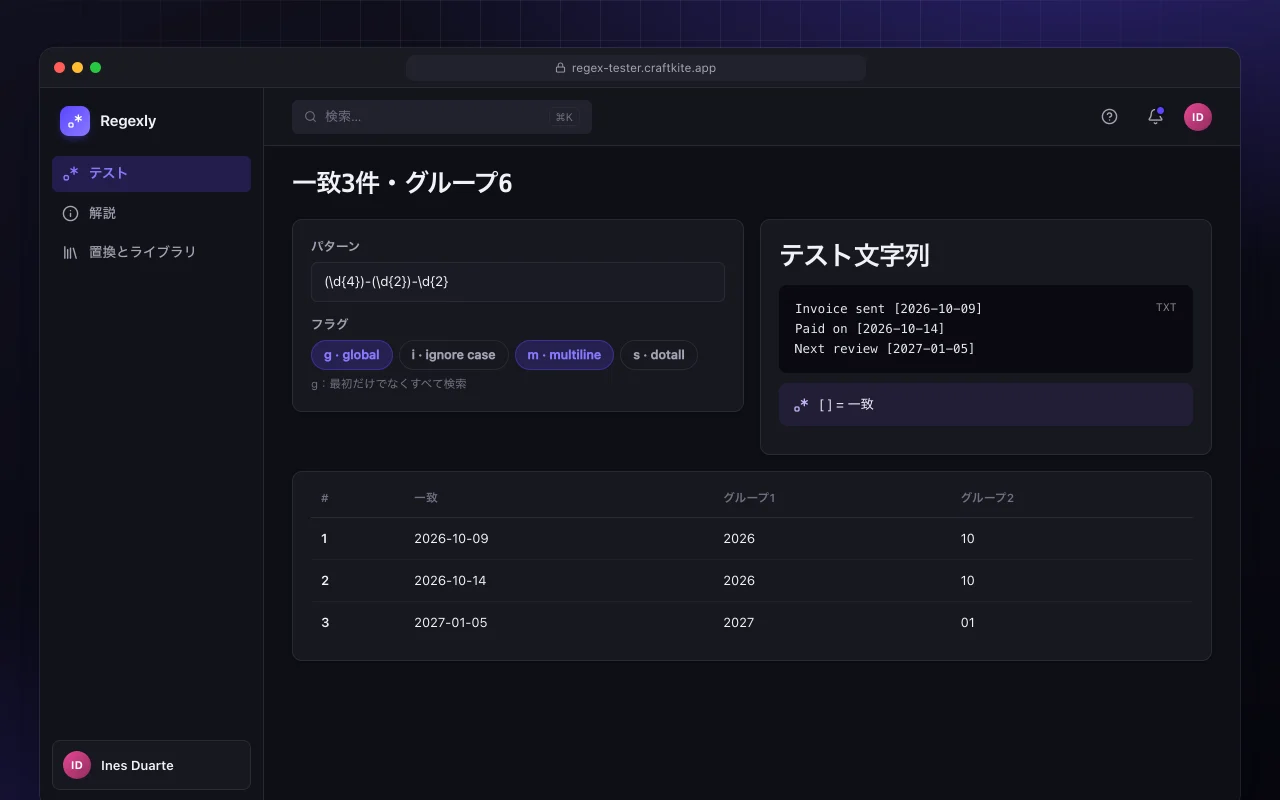Click the グループ2 column header
This screenshot has height=800, width=1280.
point(987,498)
